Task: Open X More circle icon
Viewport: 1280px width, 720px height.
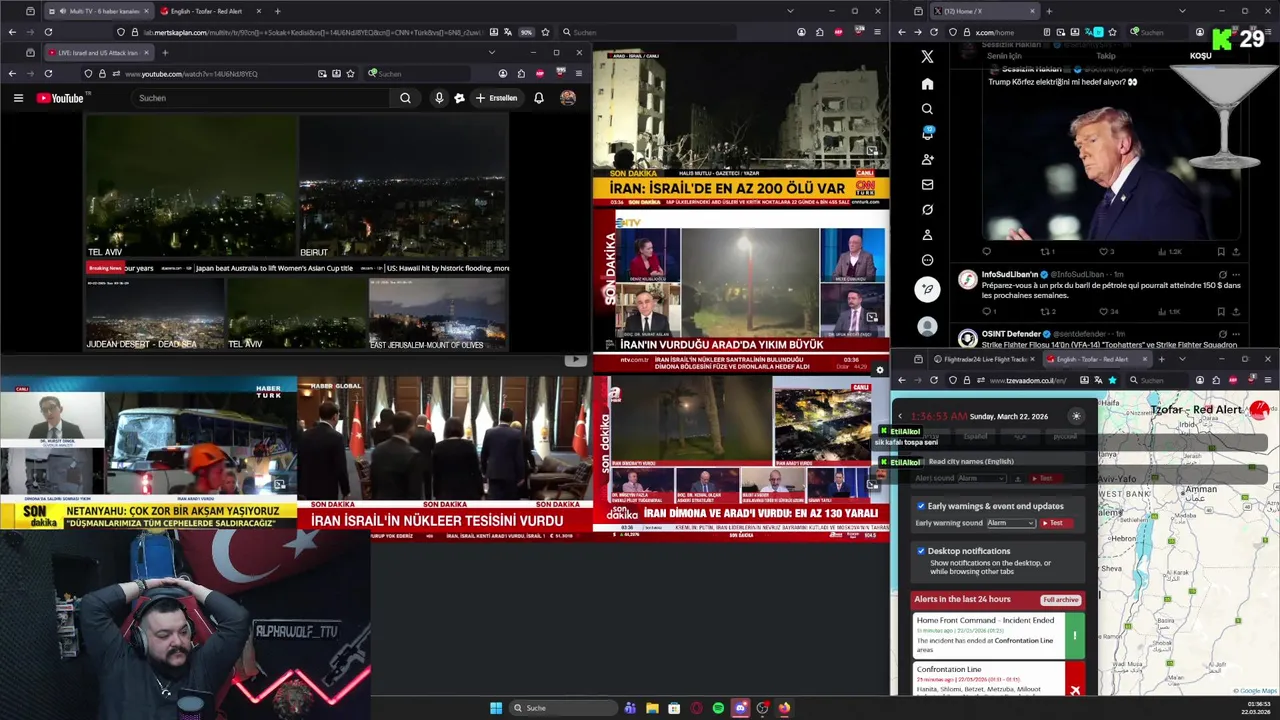Action: coord(927,260)
